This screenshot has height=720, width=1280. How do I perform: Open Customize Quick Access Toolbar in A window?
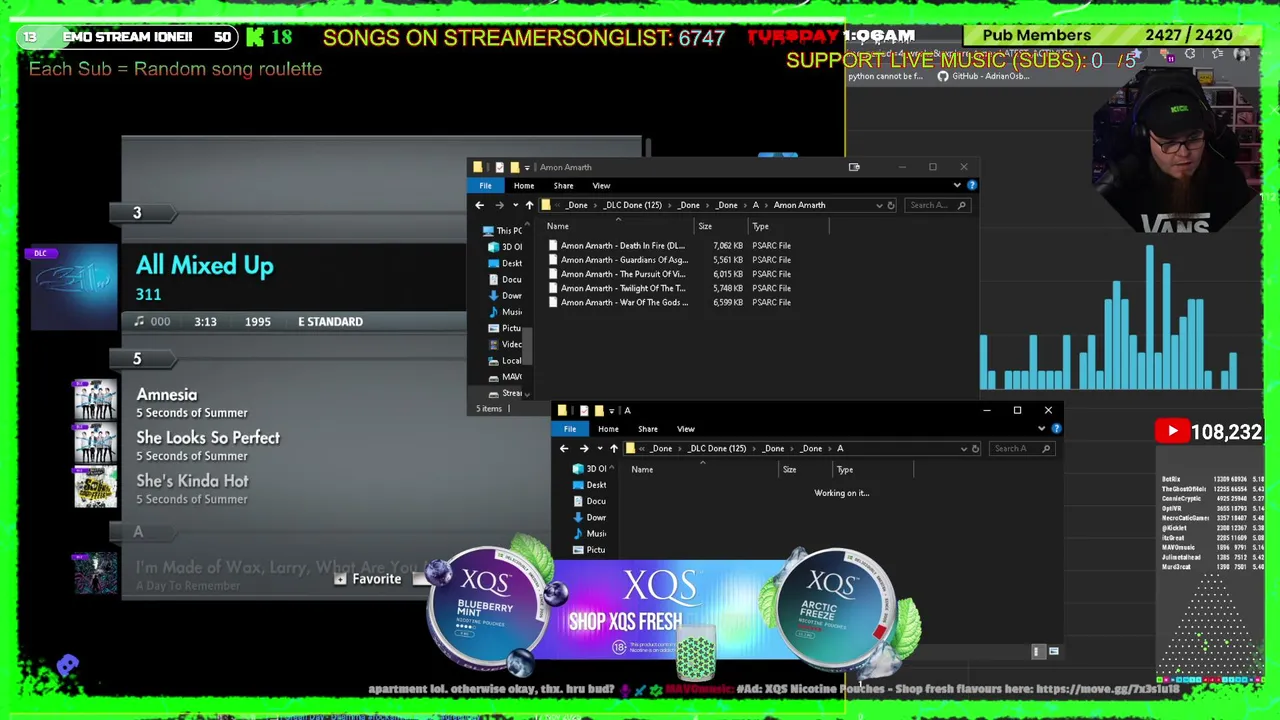[x=611, y=410]
